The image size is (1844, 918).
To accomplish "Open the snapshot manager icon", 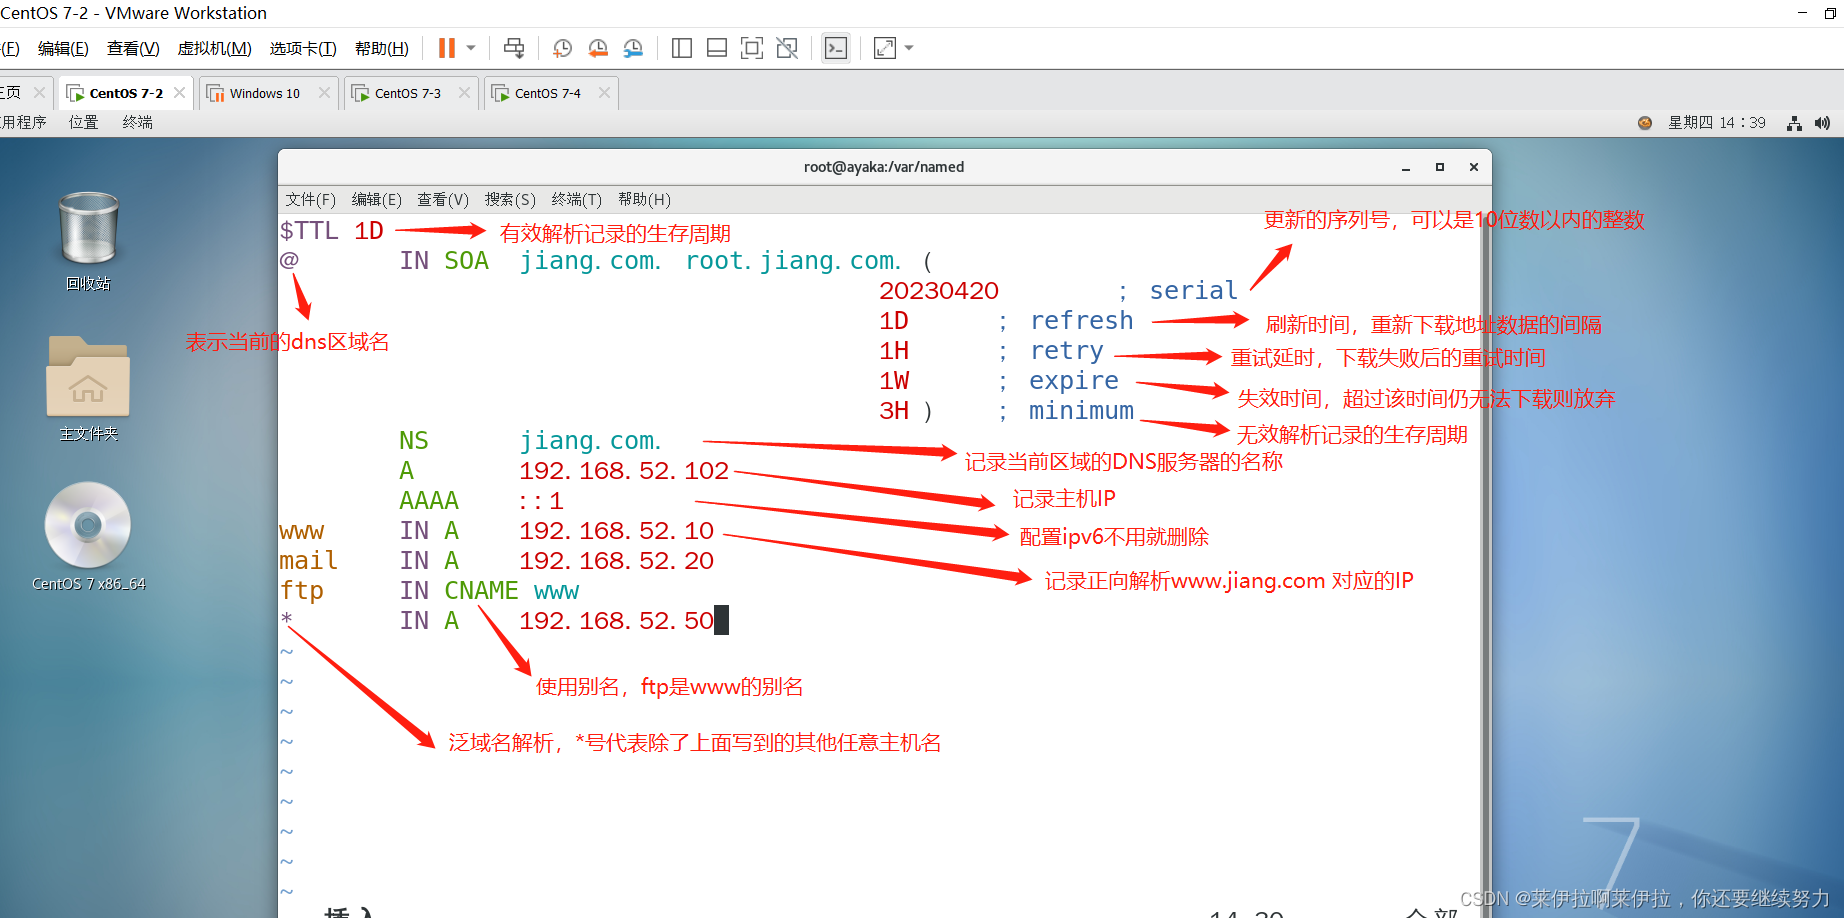I will (x=633, y=48).
